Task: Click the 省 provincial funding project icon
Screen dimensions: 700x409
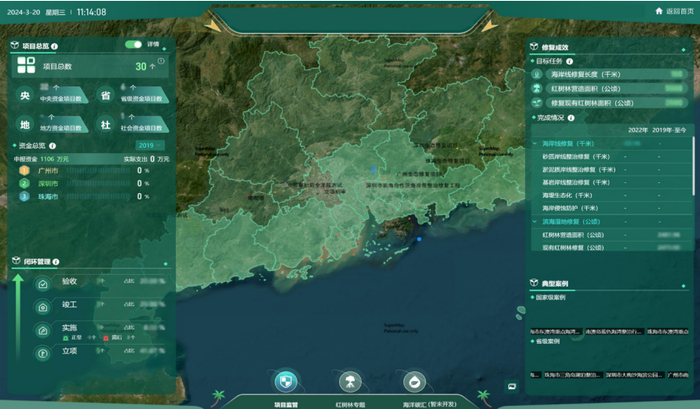Action: (105, 96)
